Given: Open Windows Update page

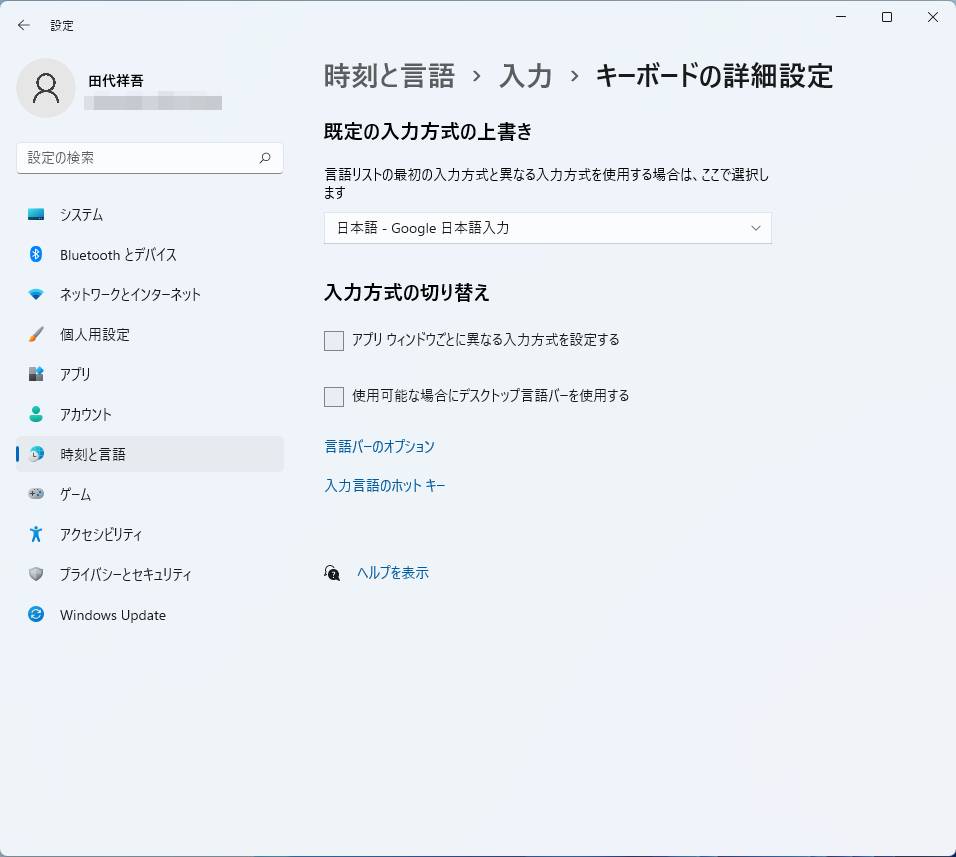Looking at the screenshot, I should (x=150, y=614).
